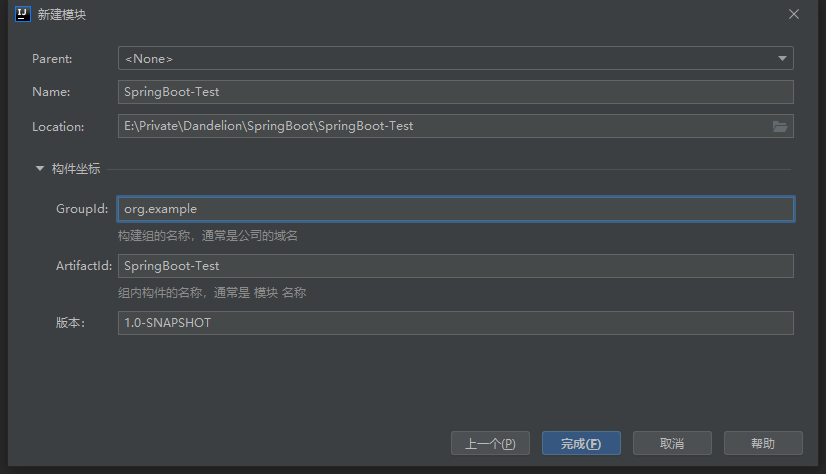Click the 版本 field showing 1.0-SNAPSHOT
Viewport: 826px width, 474px height.
[455, 323]
